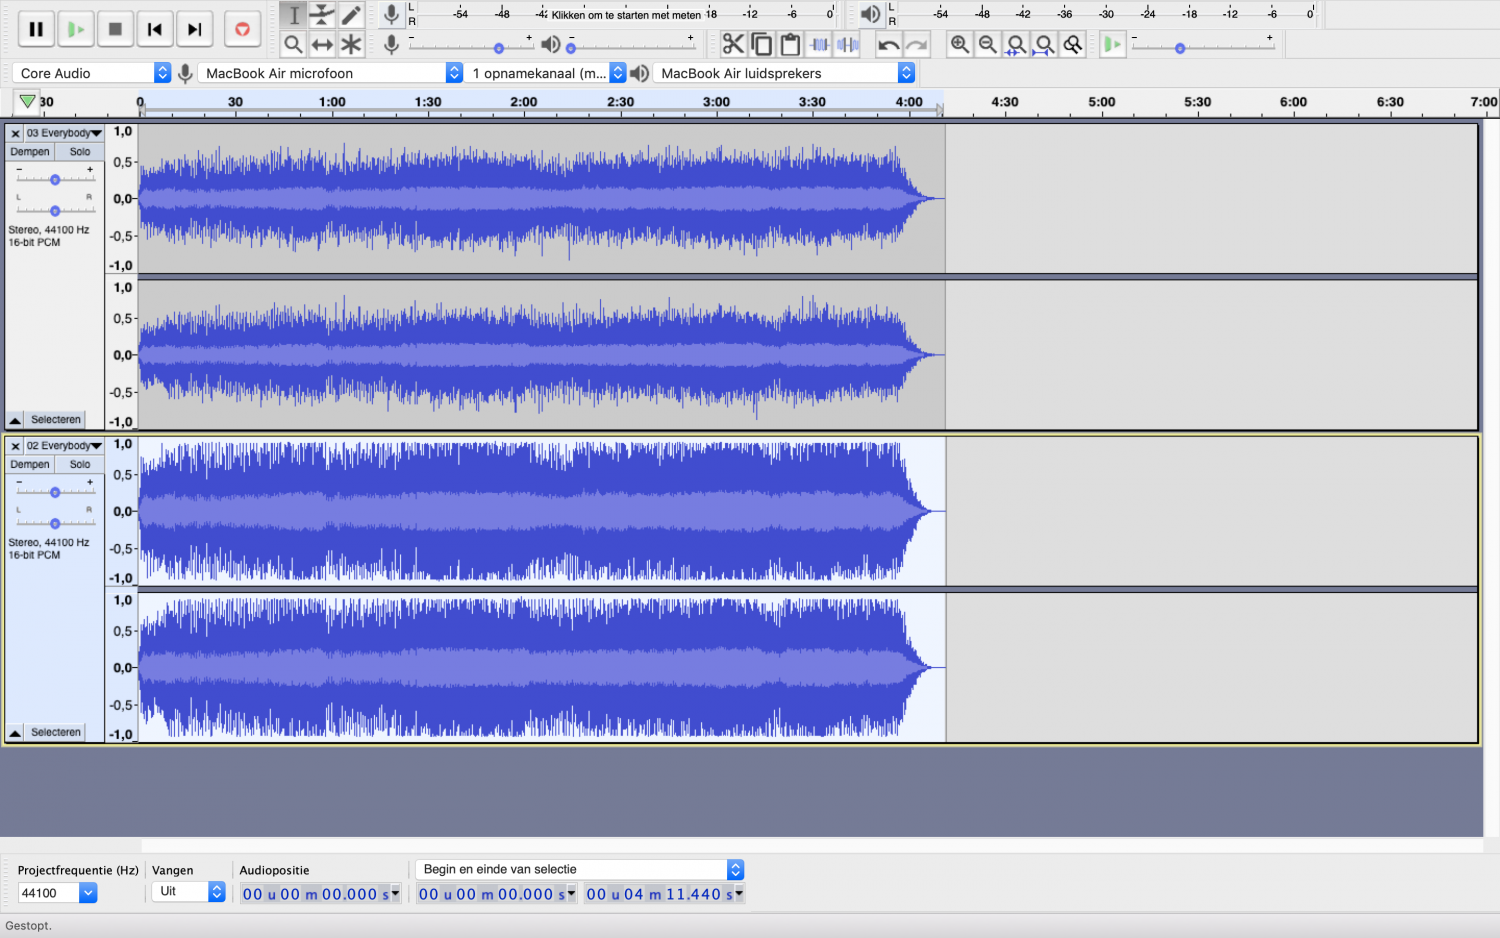Click Trim audio outside selection icon
Screen dimensions: 1500x938
point(819,44)
